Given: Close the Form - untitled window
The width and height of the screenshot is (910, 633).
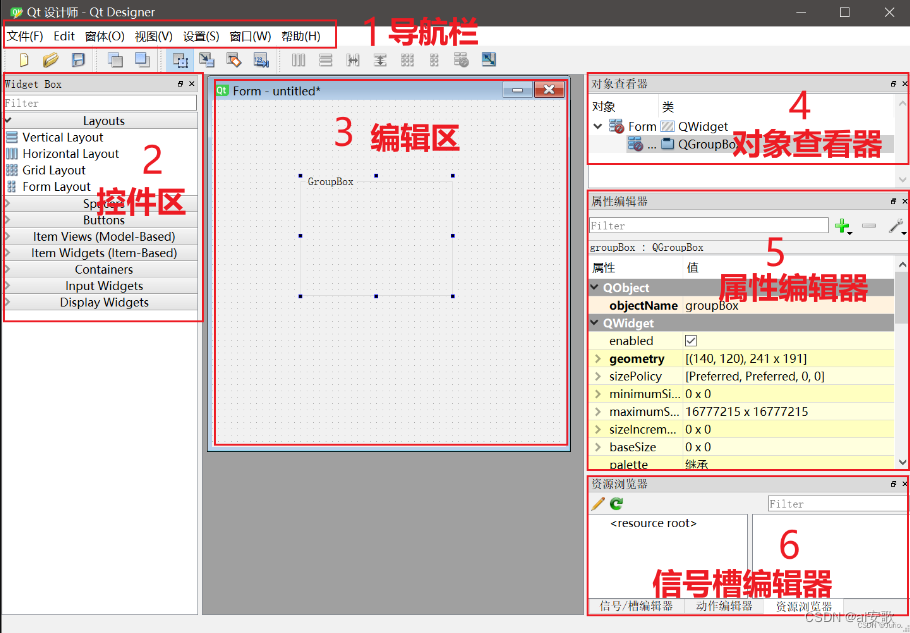Looking at the screenshot, I should (548, 90).
